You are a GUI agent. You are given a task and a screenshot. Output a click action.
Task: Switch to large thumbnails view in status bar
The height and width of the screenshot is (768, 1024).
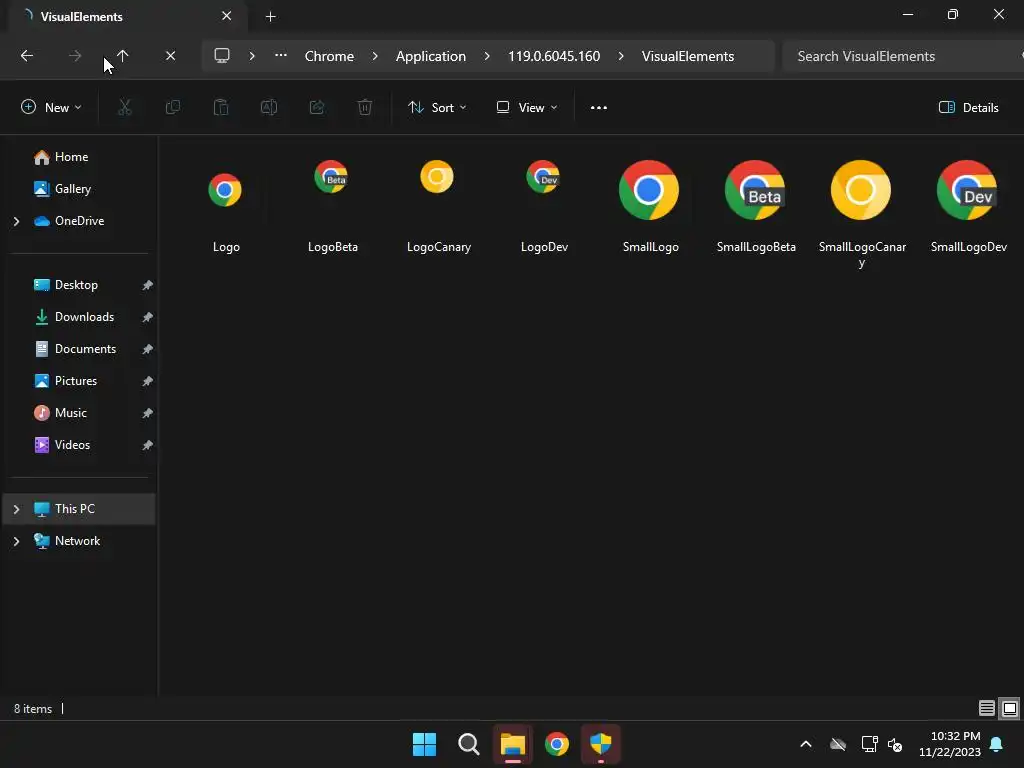[x=1010, y=709]
